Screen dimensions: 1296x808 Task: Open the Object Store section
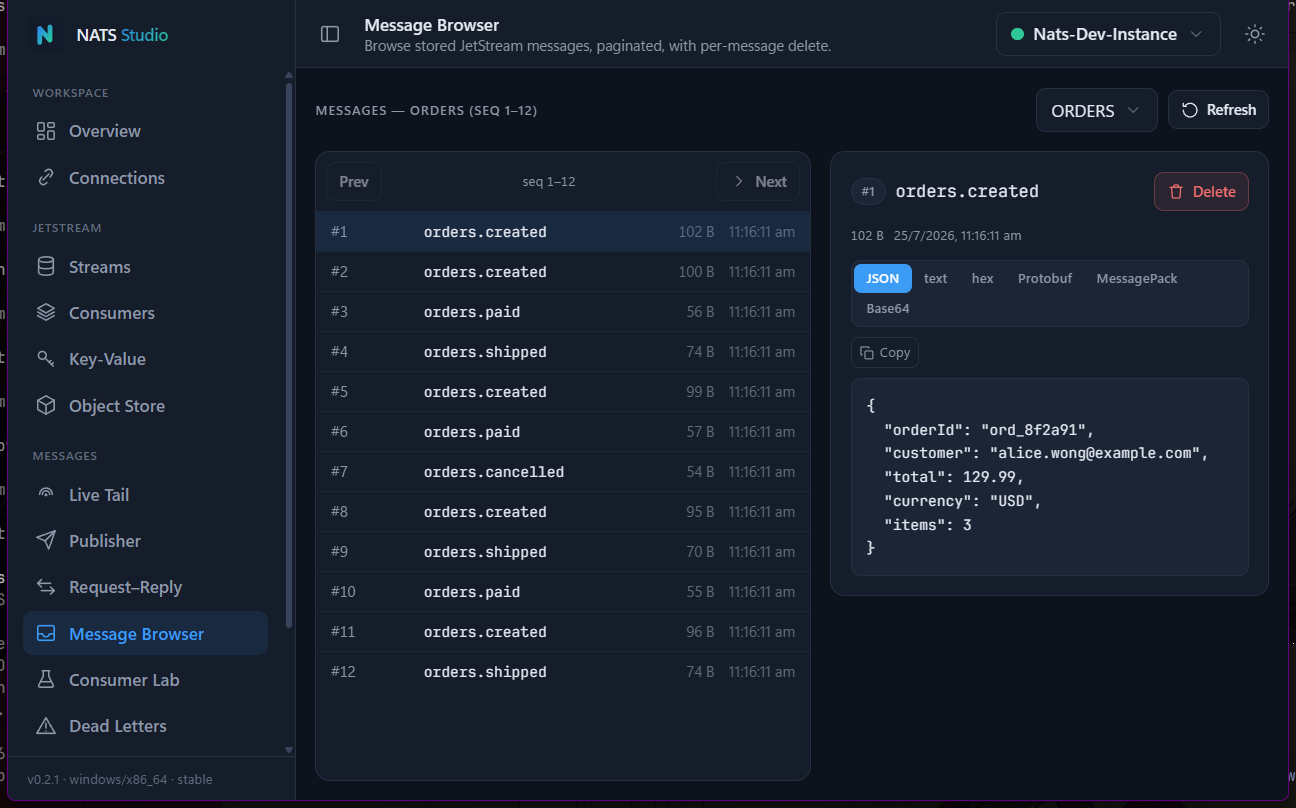coord(145,406)
